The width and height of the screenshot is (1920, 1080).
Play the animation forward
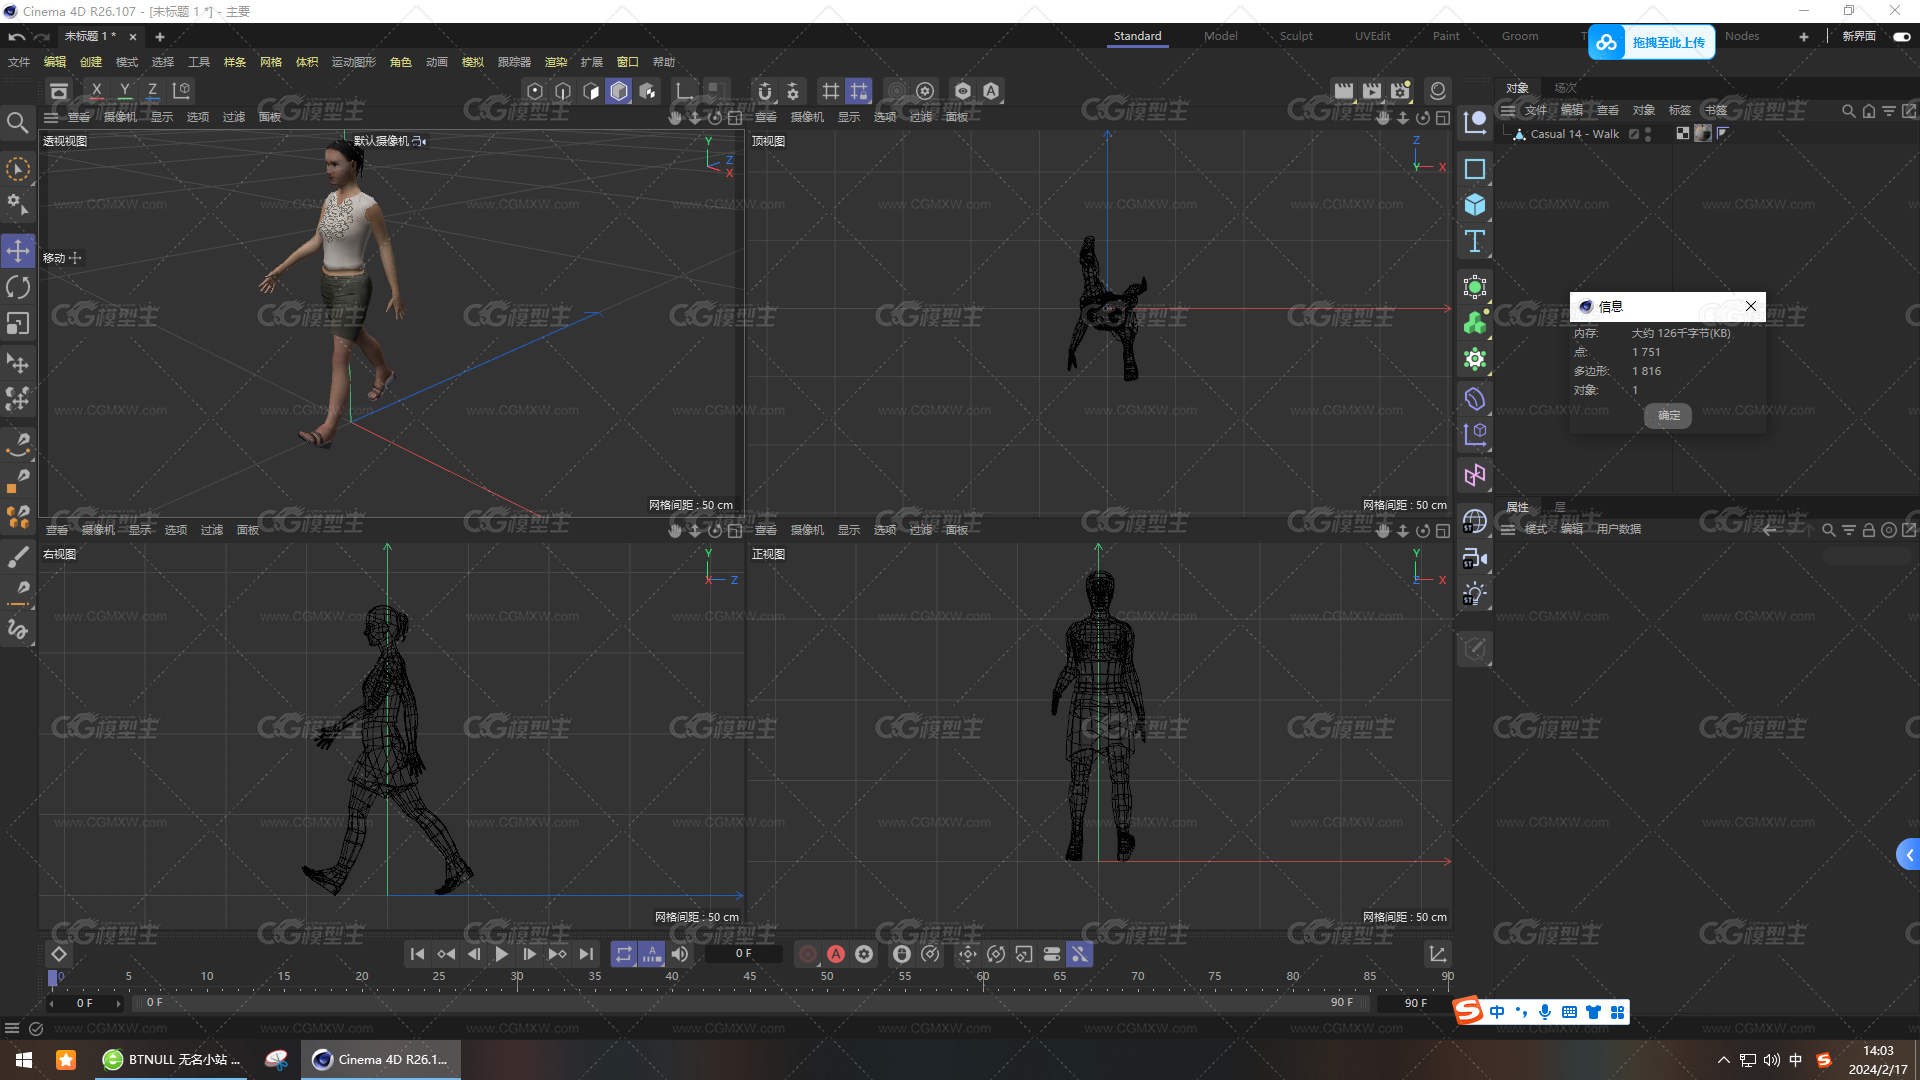501,954
